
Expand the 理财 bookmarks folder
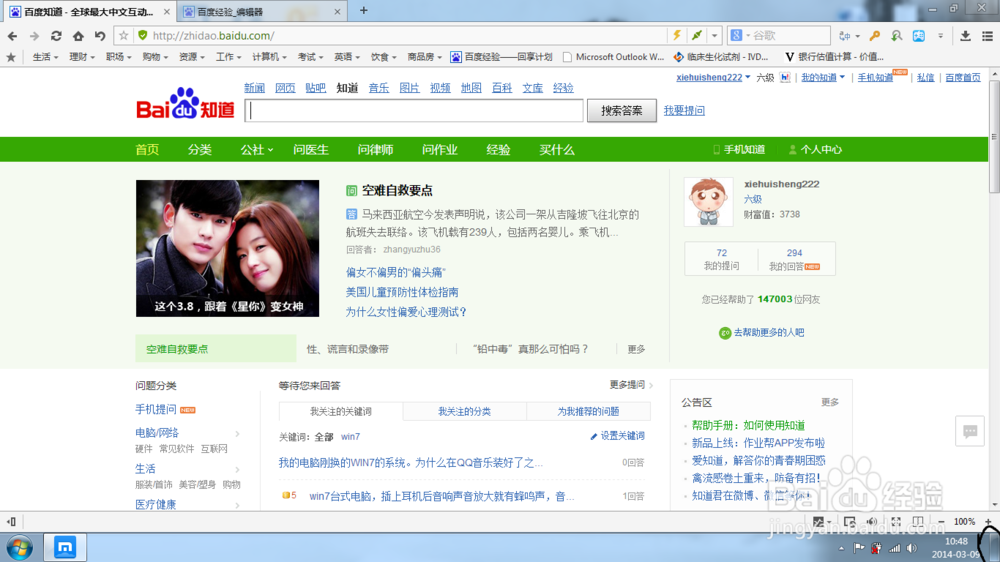82,57
